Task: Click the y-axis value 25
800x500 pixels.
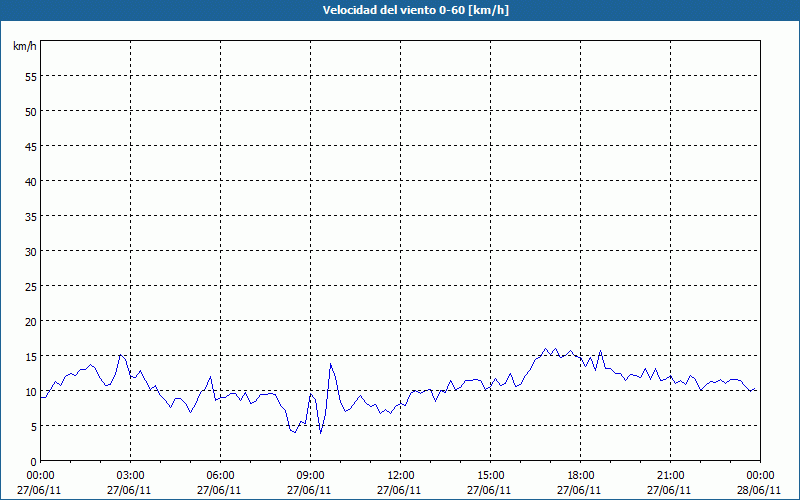Action: click(x=31, y=287)
